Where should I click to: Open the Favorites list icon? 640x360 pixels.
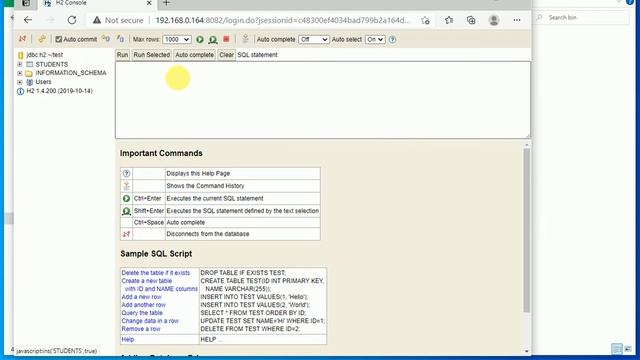449,20
